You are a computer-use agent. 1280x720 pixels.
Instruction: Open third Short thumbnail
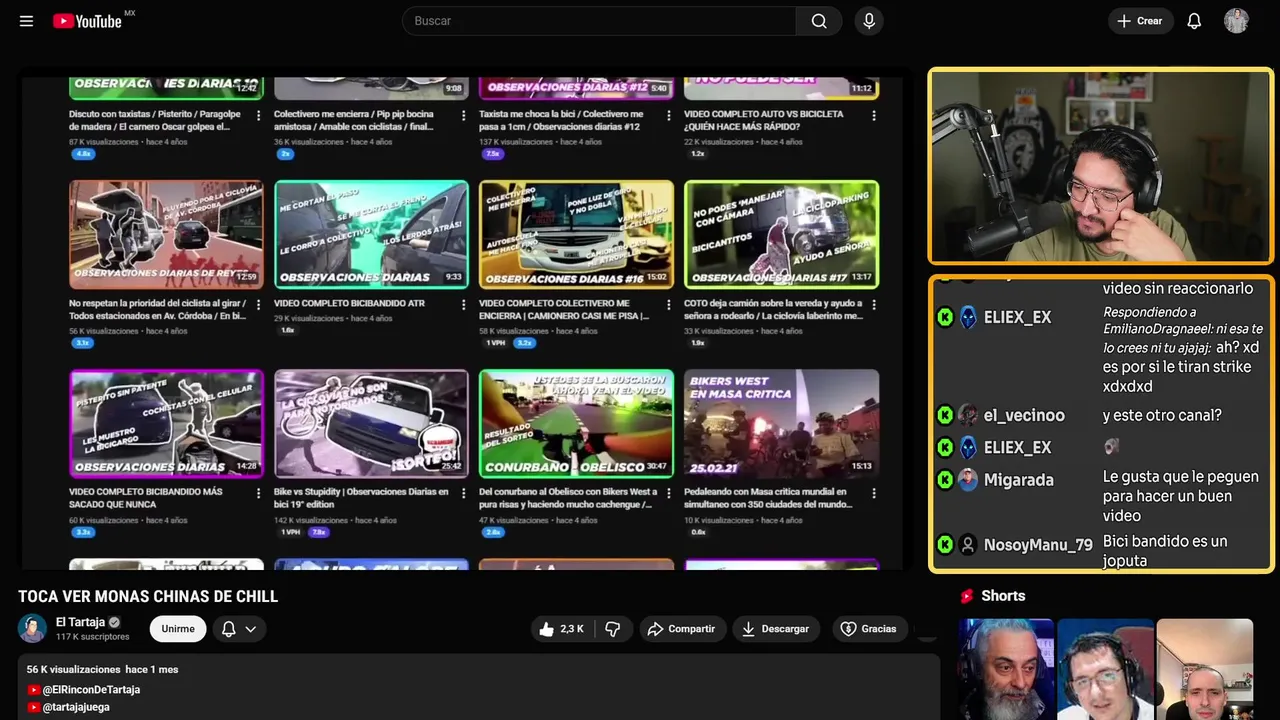pos(1204,669)
